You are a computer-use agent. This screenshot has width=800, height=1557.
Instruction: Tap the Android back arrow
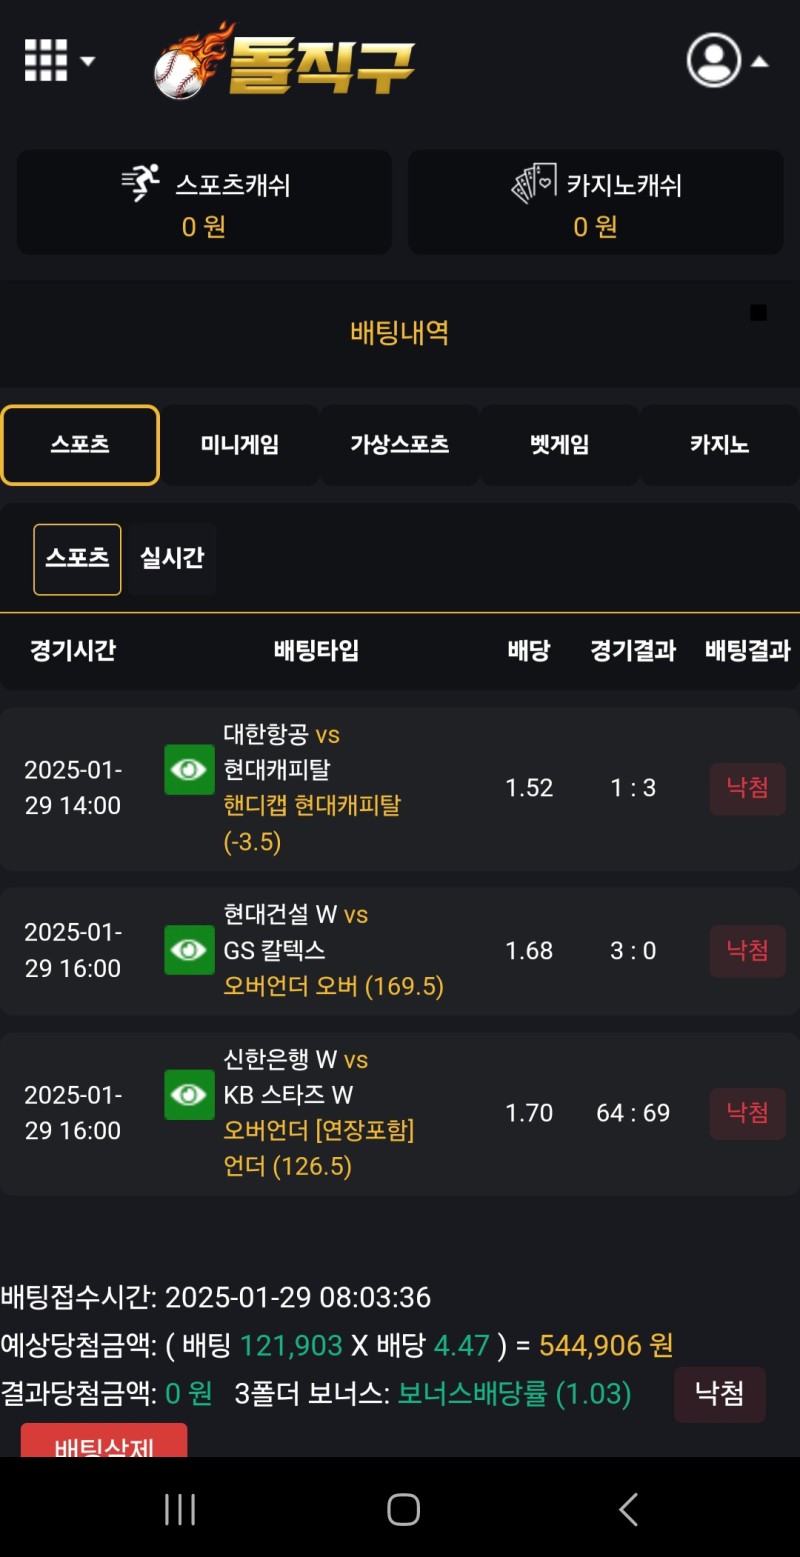pyautogui.click(x=628, y=1509)
